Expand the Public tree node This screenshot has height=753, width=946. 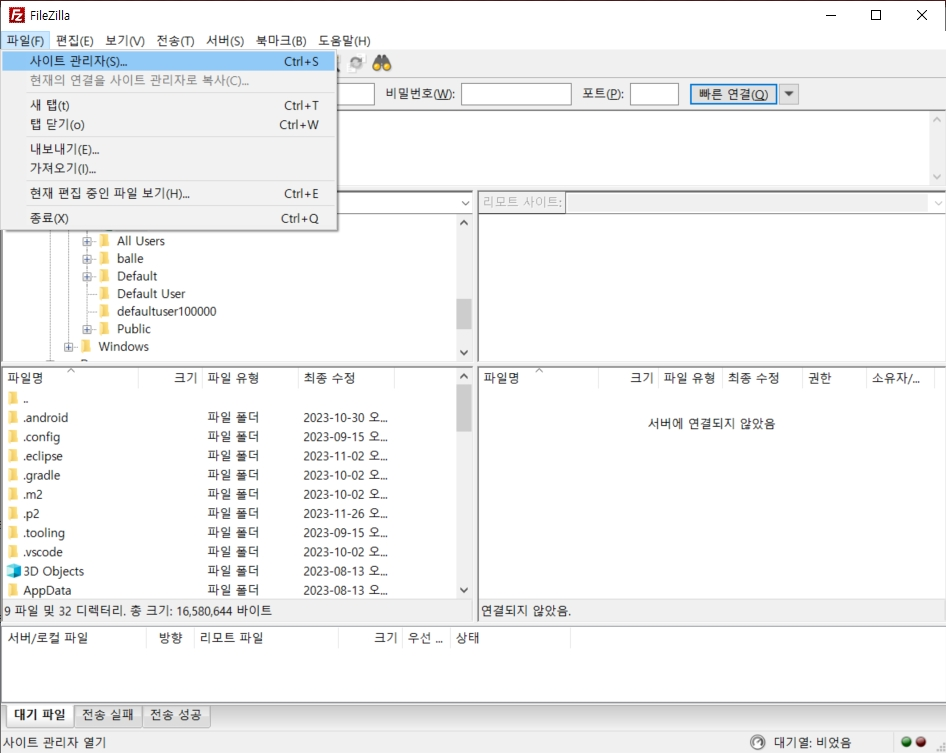87,329
